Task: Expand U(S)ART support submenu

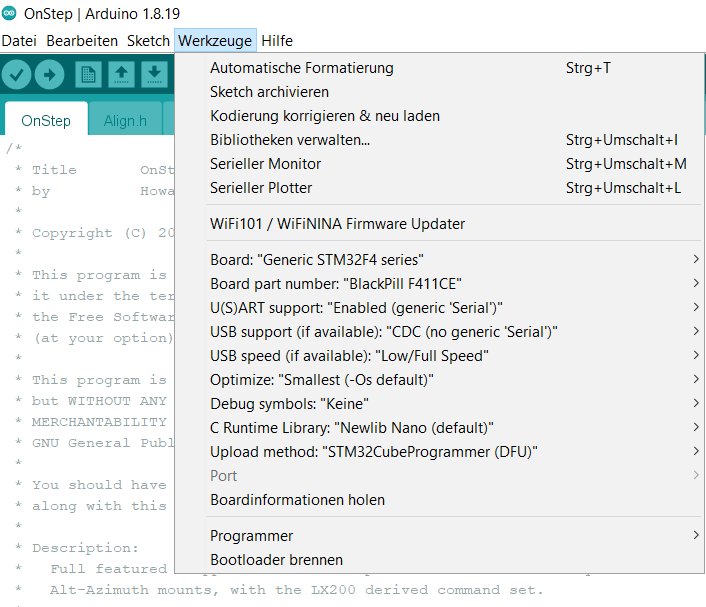Action: tap(439, 308)
